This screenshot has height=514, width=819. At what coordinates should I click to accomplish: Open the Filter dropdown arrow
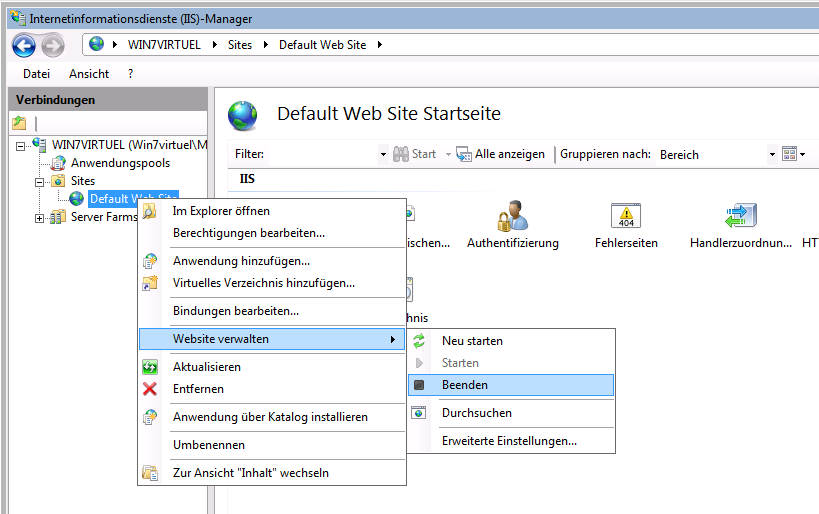pos(383,154)
